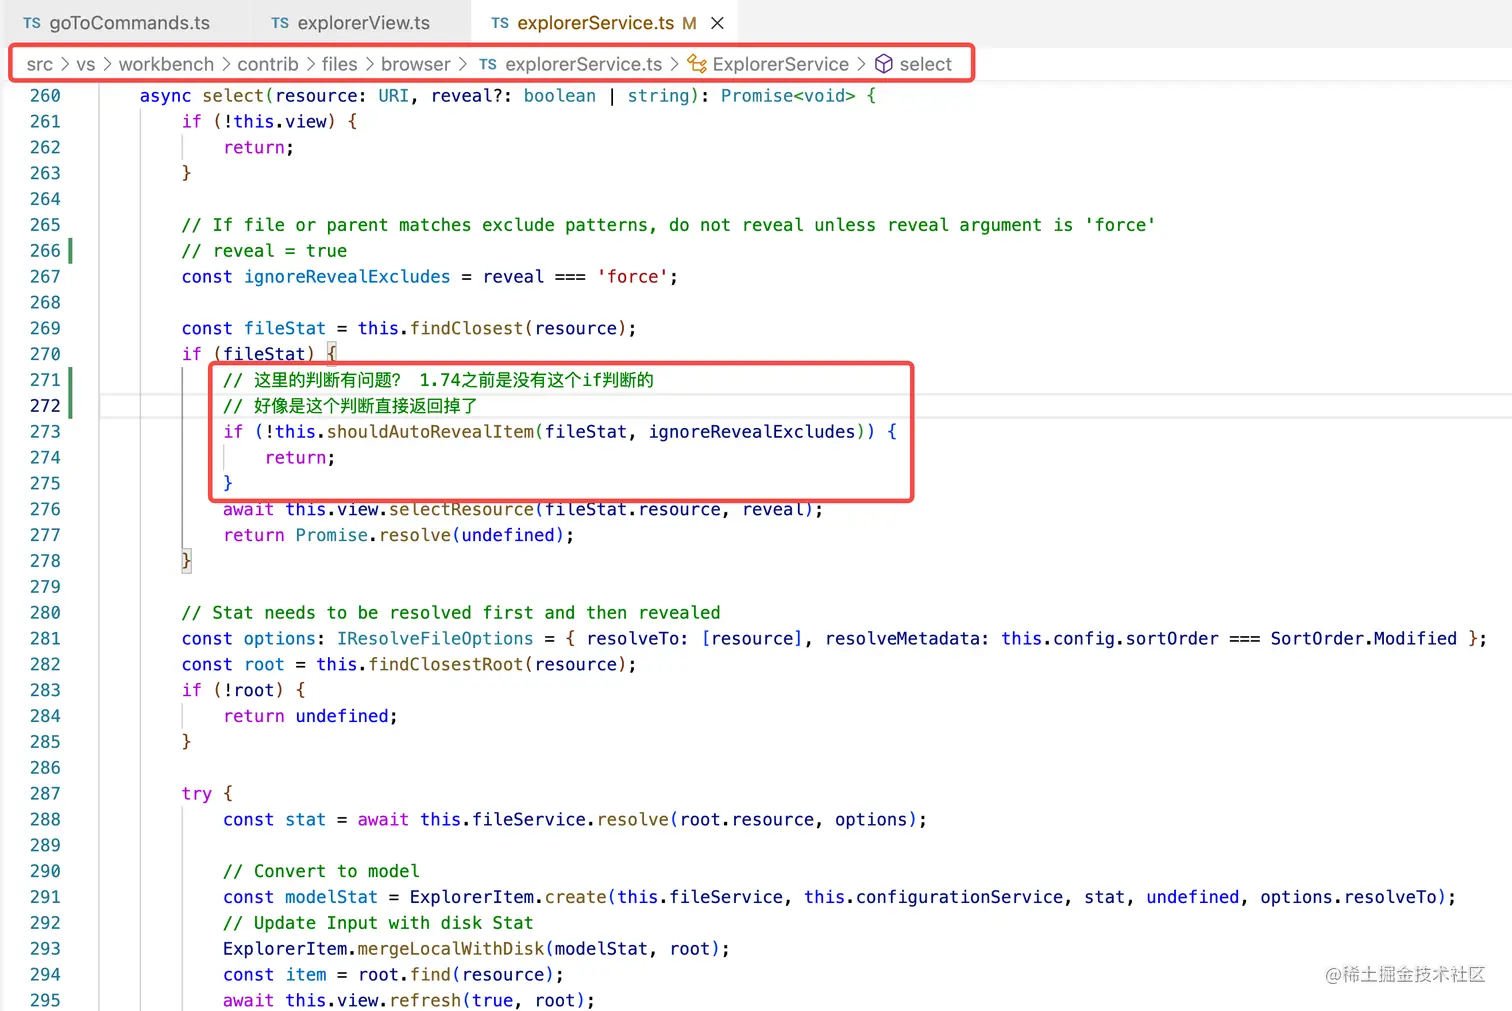Click the '// reveal = true' comment
The image size is (1512, 1011).
[x=264, y=251]
